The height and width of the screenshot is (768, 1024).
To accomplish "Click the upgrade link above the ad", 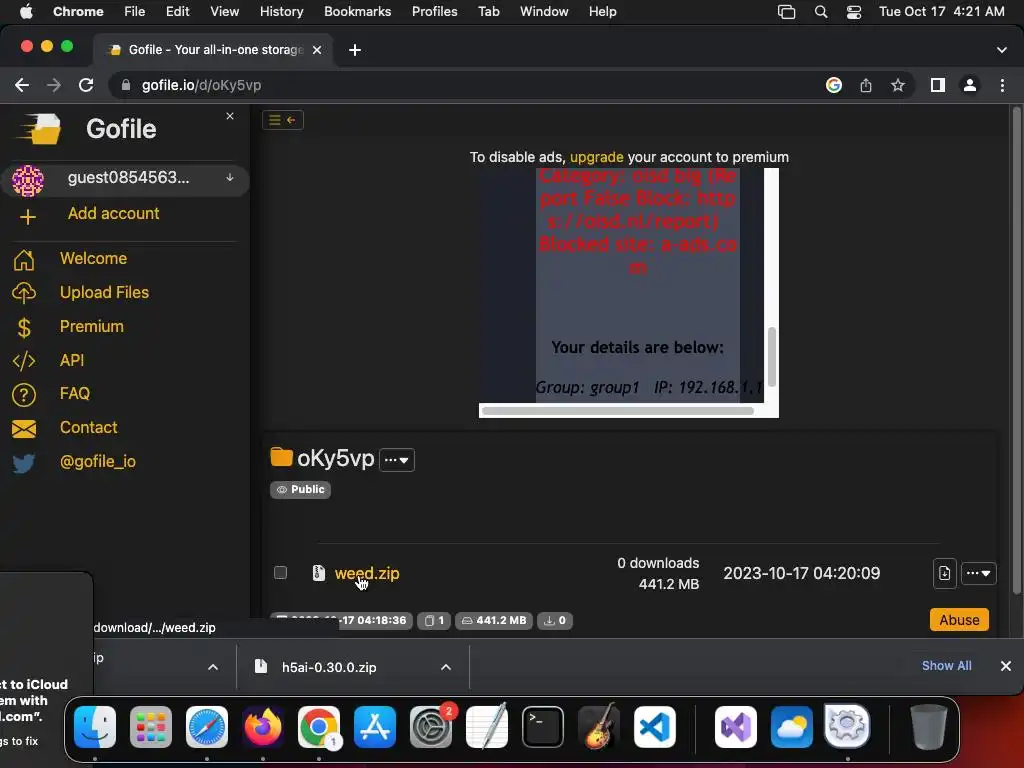I will (x=596, y=157).
